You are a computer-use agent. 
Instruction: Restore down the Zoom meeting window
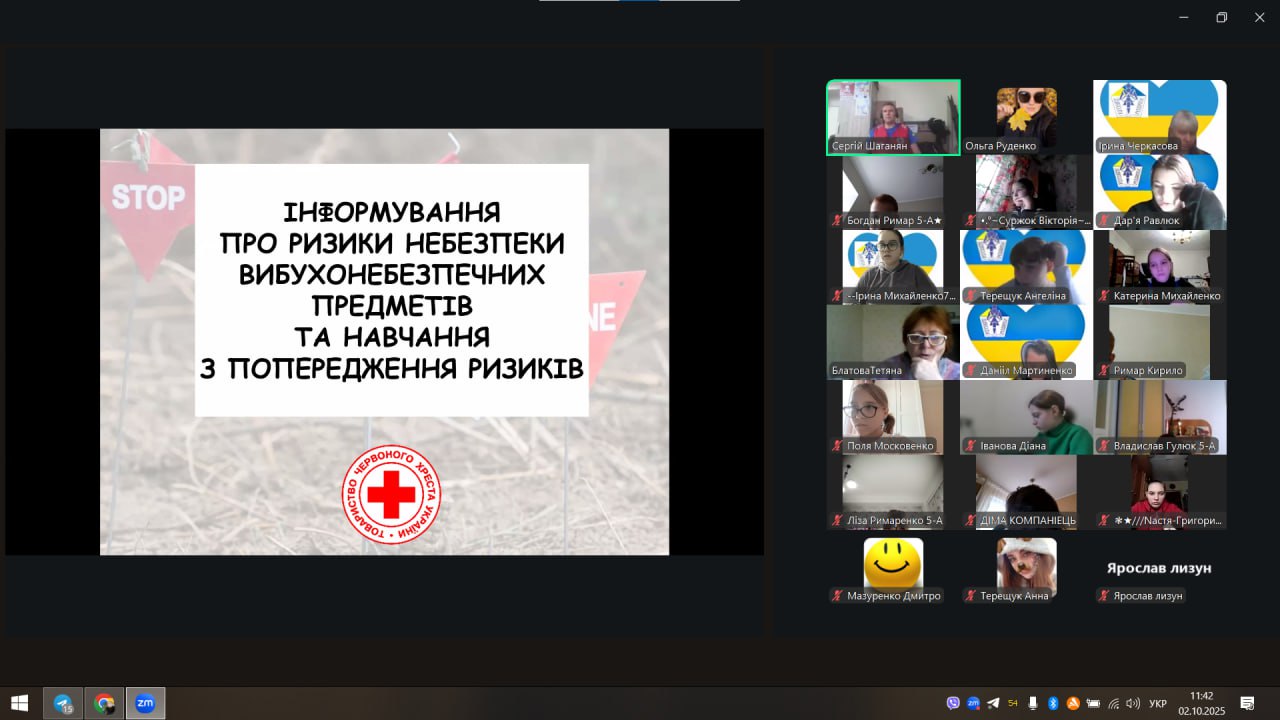click(1221, 17)
